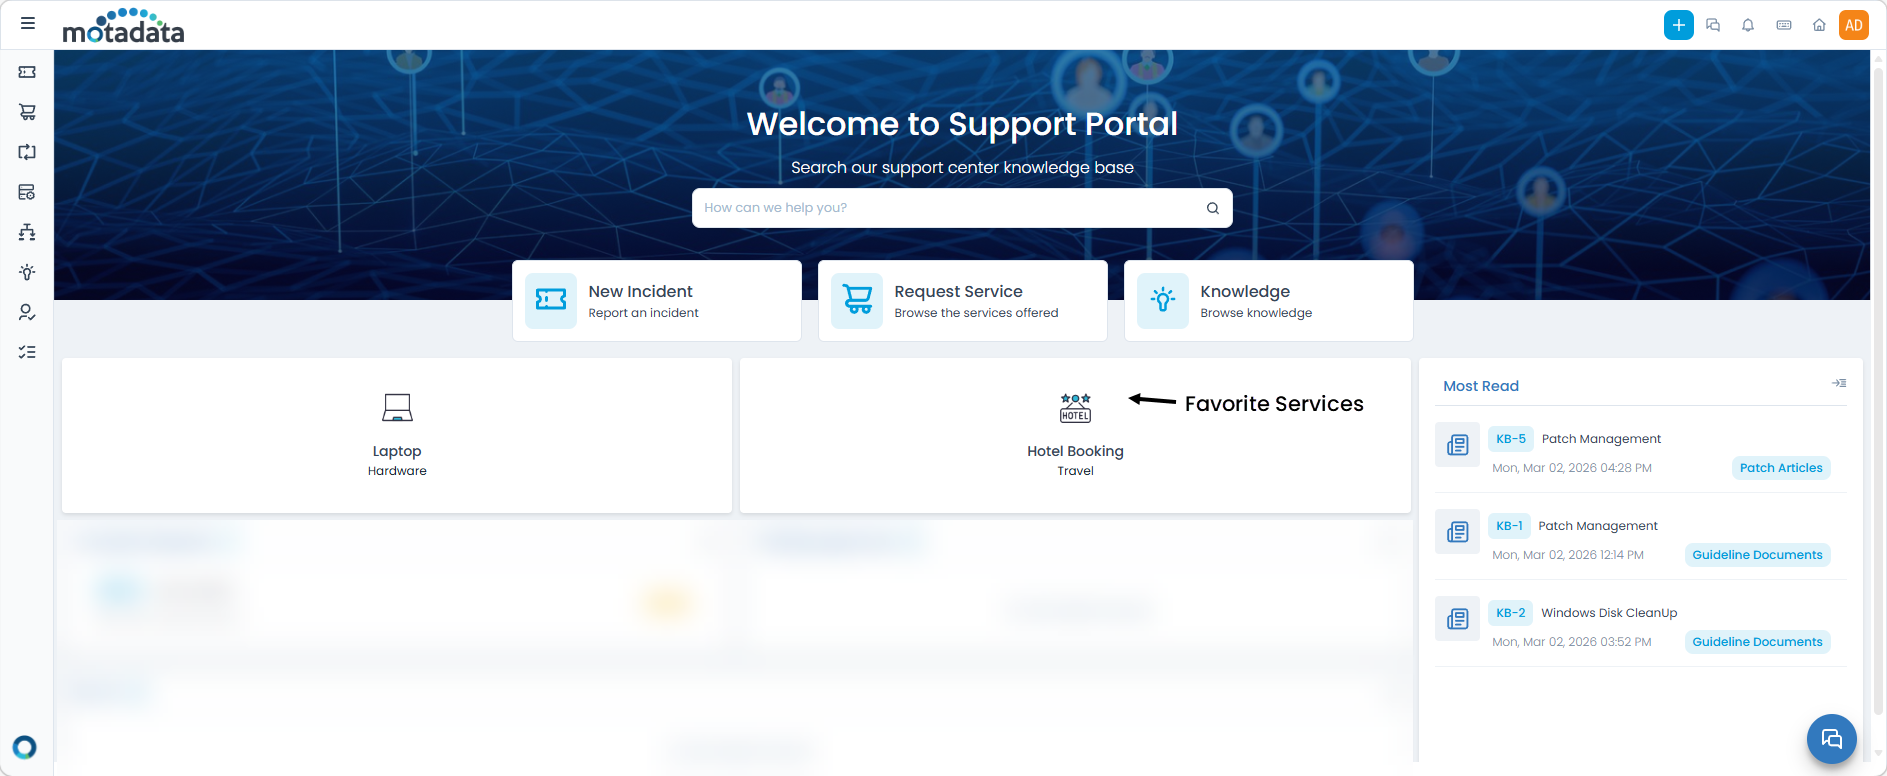Open the New Incident card
The image size is (1887, 776).
(x=657, y=301)
